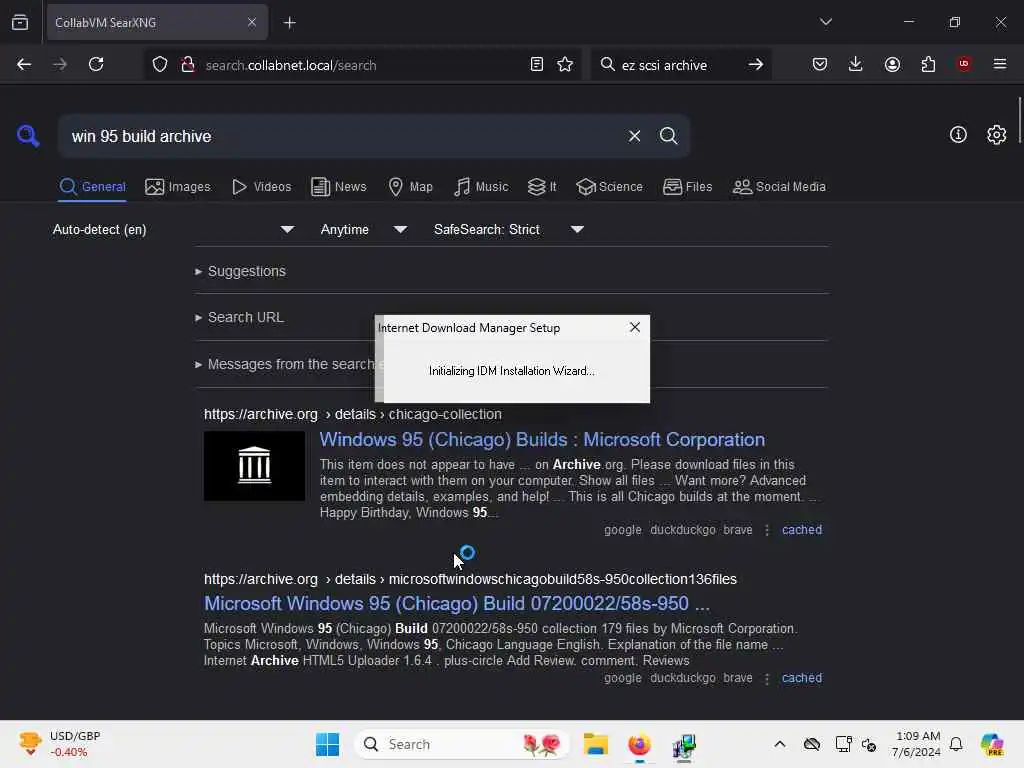Screen dimensions: 1024x768
Task: Switch to the Music category
Action: [481, 187]
